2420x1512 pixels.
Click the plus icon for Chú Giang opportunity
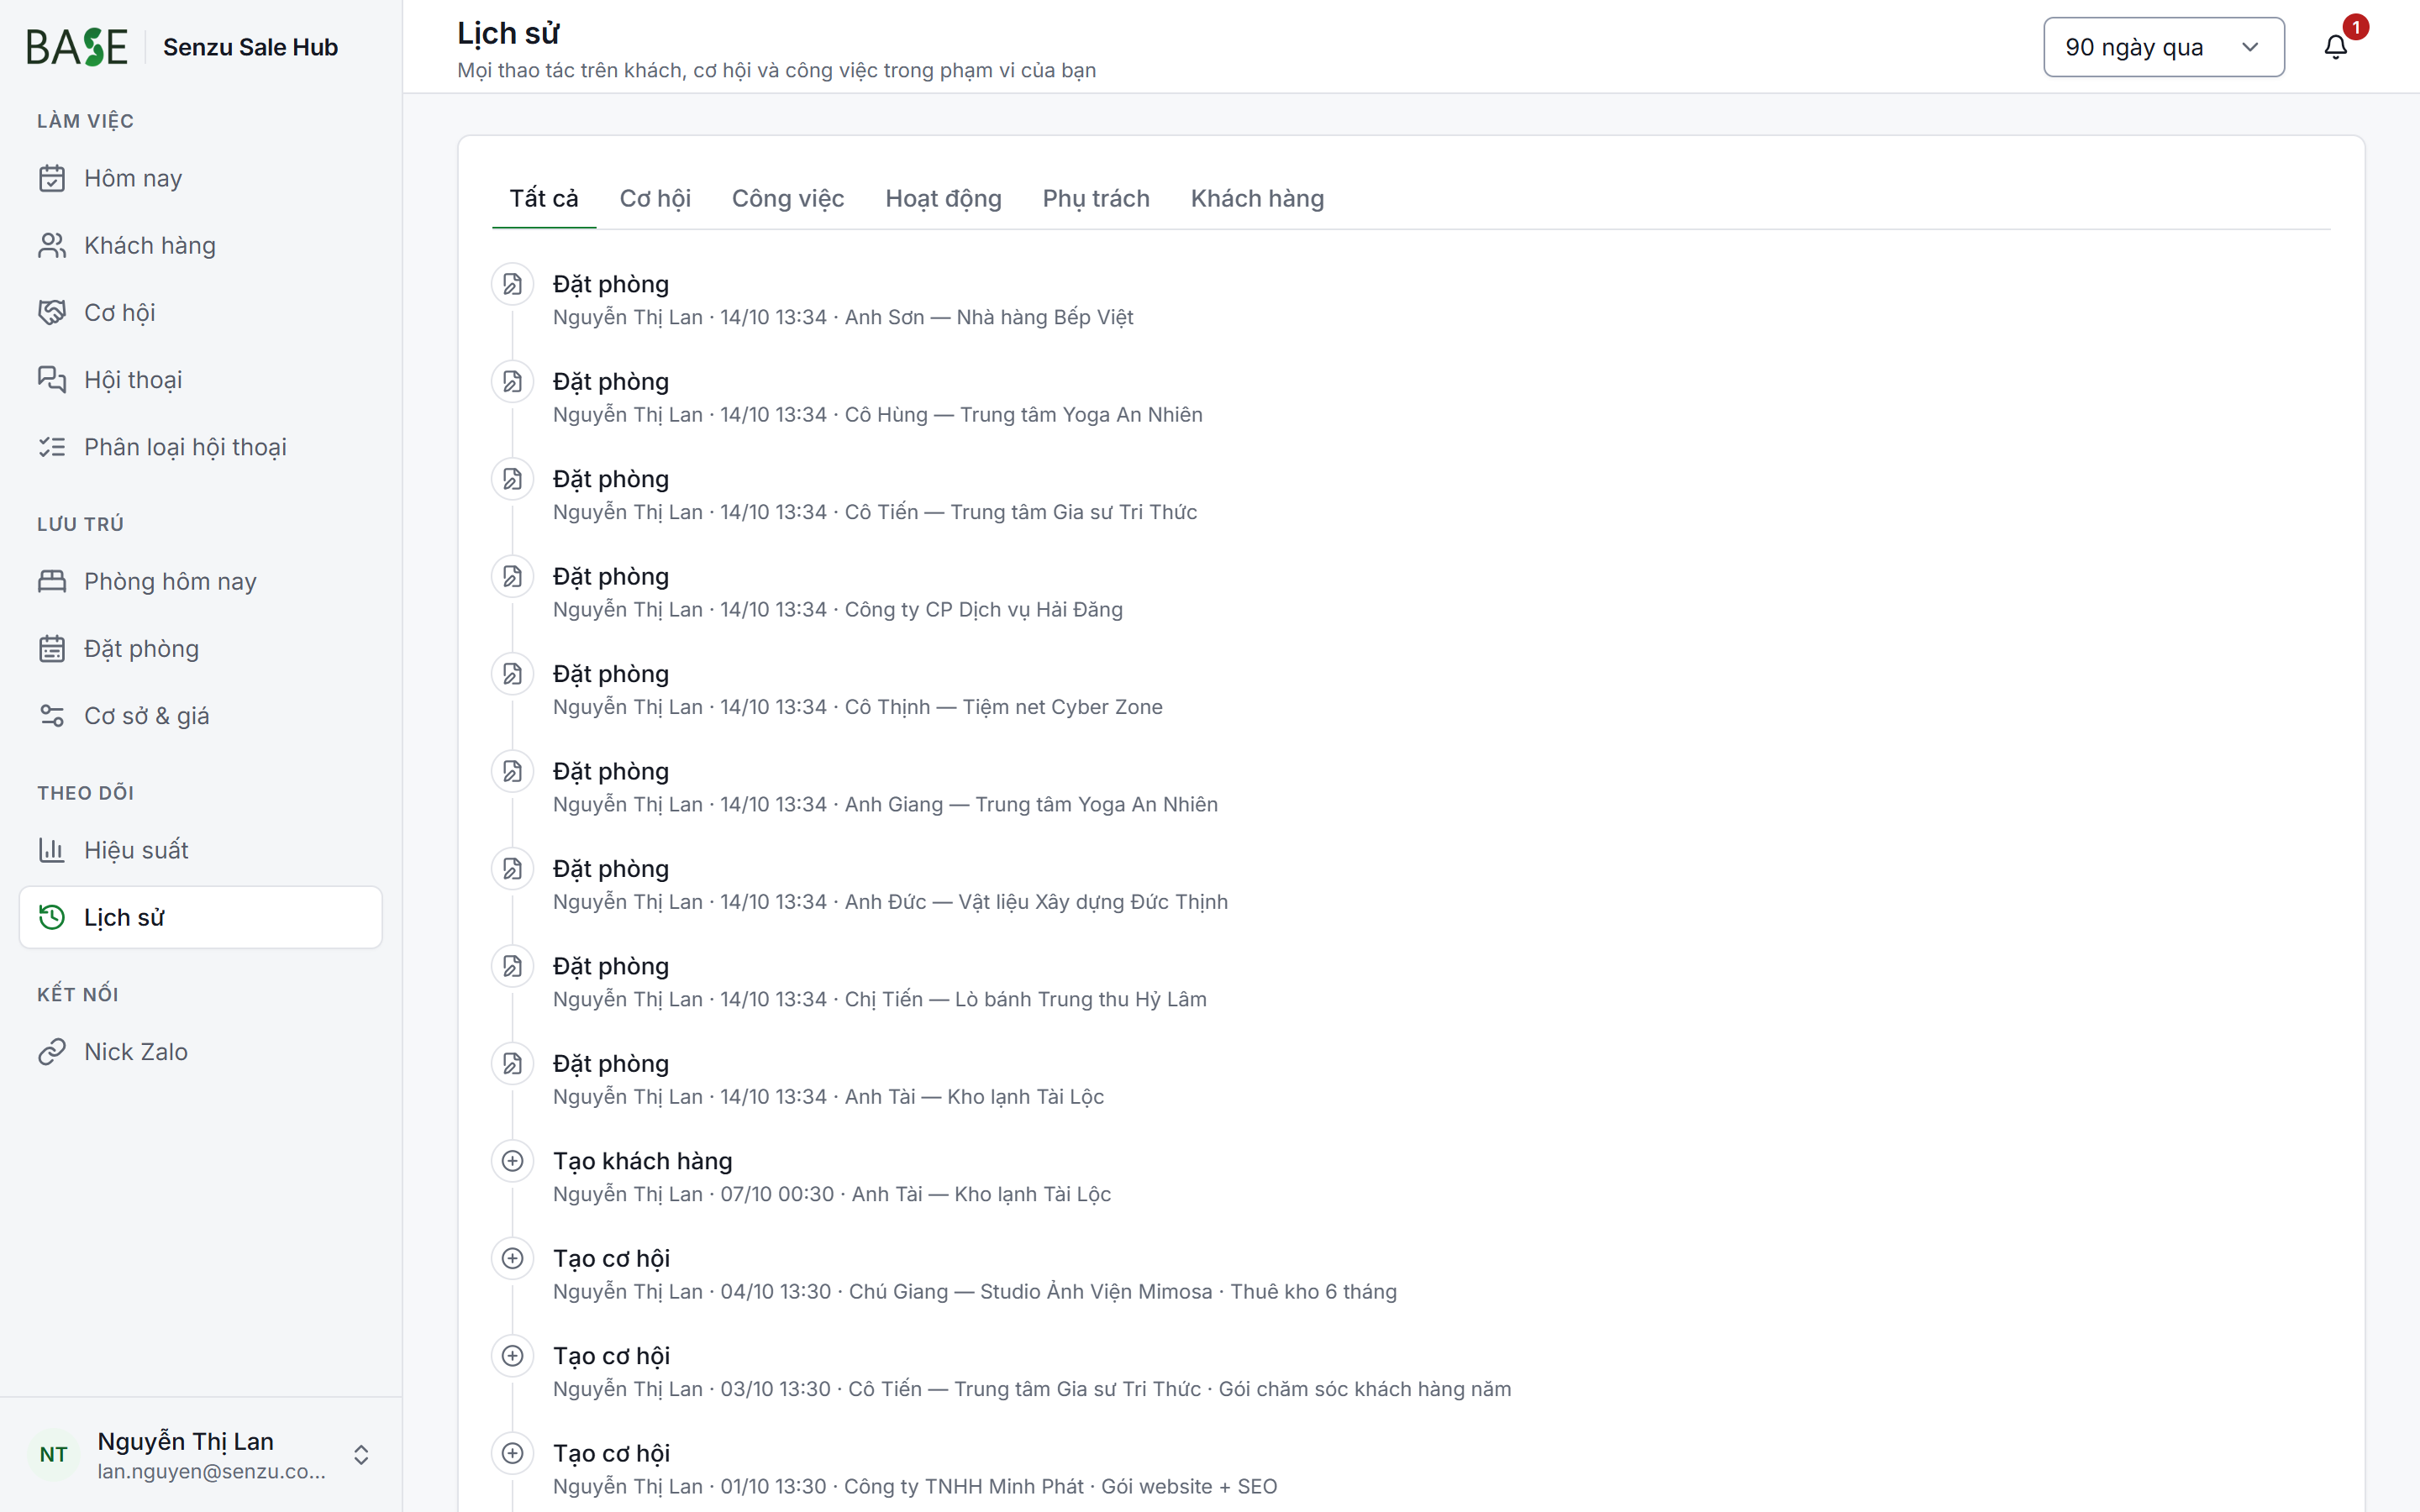[x=512, y=1258]
